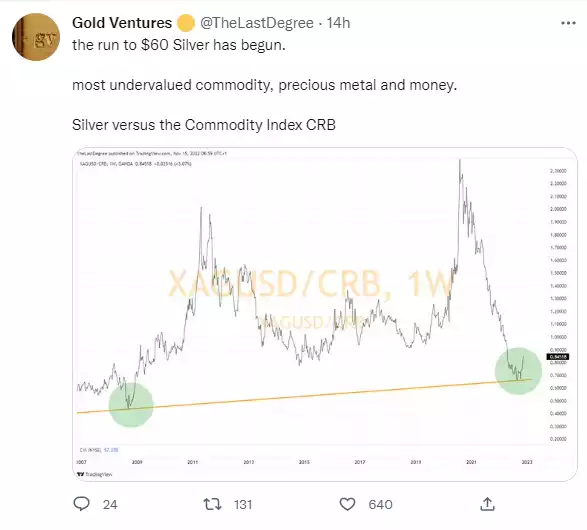Open the three-dot more options menu
Image resolution: width=587 pixels, height=530 pixels.
click(x=568, y=23)
